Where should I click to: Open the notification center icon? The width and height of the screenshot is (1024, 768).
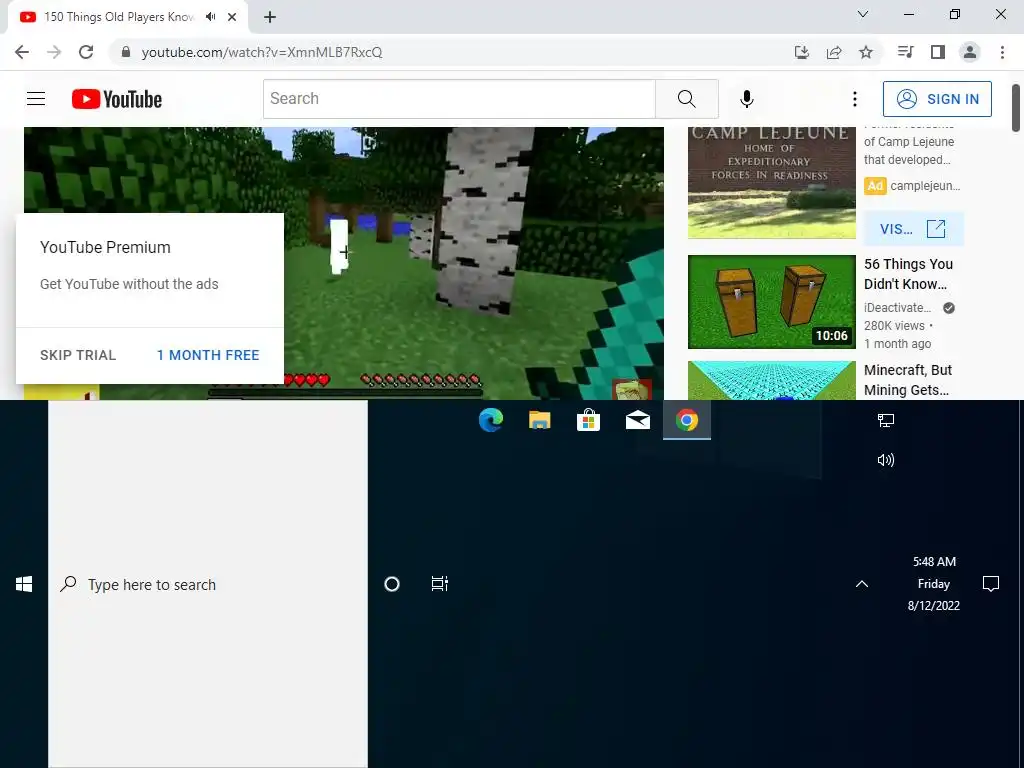(x=991, y=584)
